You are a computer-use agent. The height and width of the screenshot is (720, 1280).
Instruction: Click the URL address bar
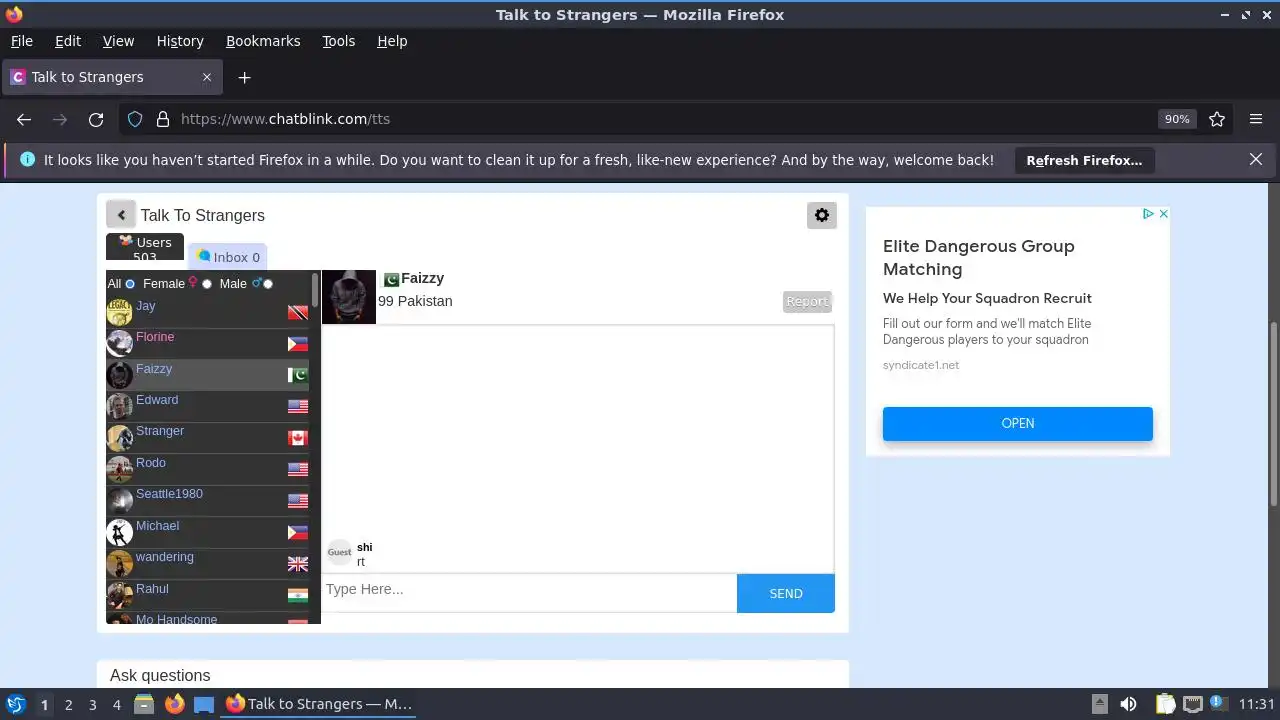click(x=660, y=119)
